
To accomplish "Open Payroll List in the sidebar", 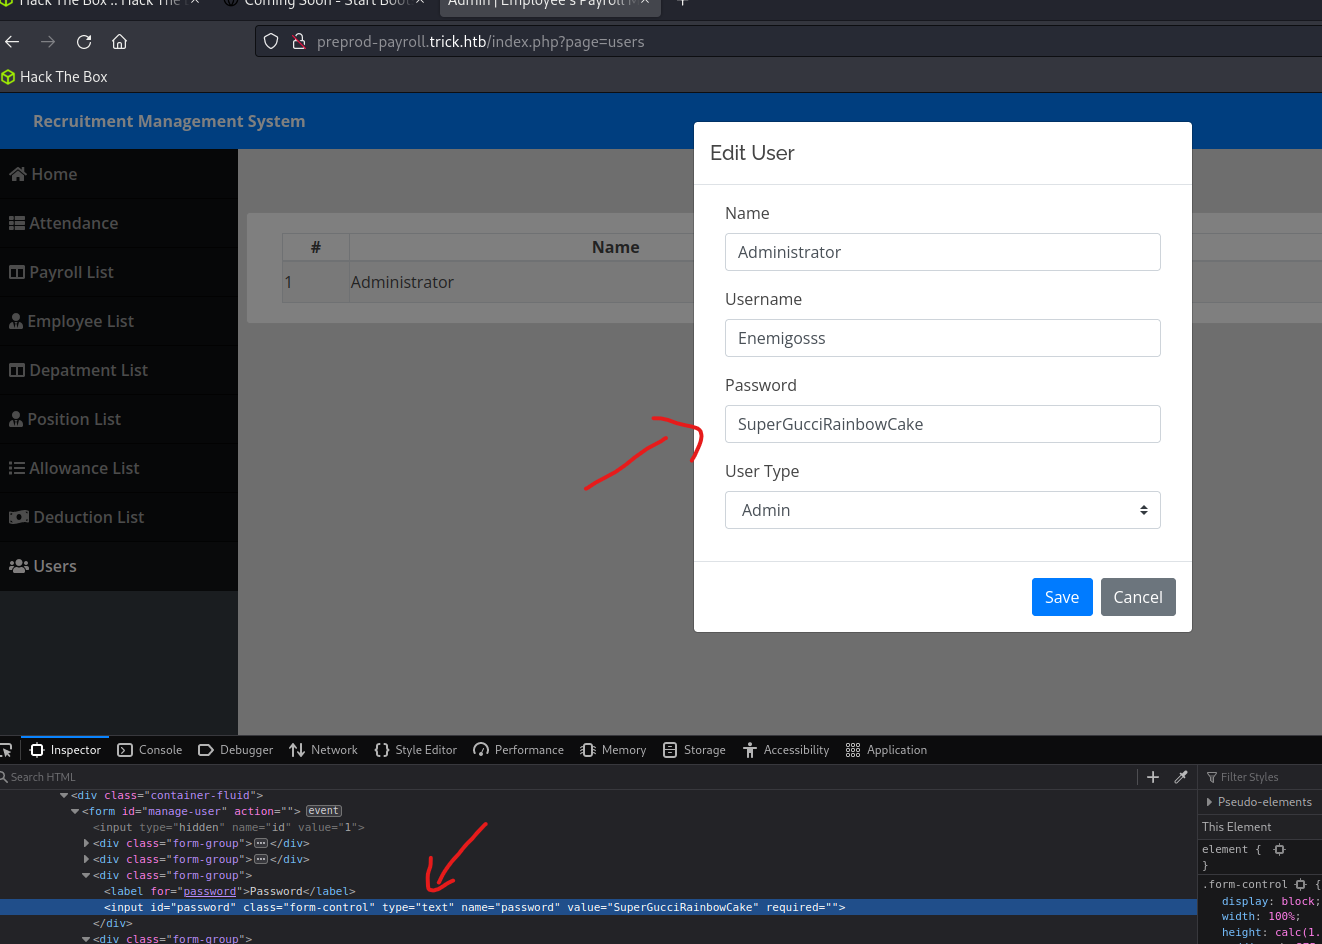I will pyautogui.click(x=119, y=272).
